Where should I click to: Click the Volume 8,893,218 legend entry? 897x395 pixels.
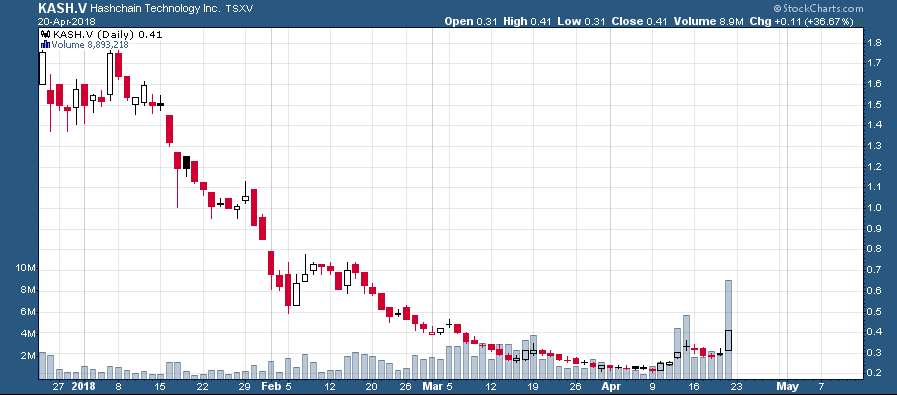point(90,45)
